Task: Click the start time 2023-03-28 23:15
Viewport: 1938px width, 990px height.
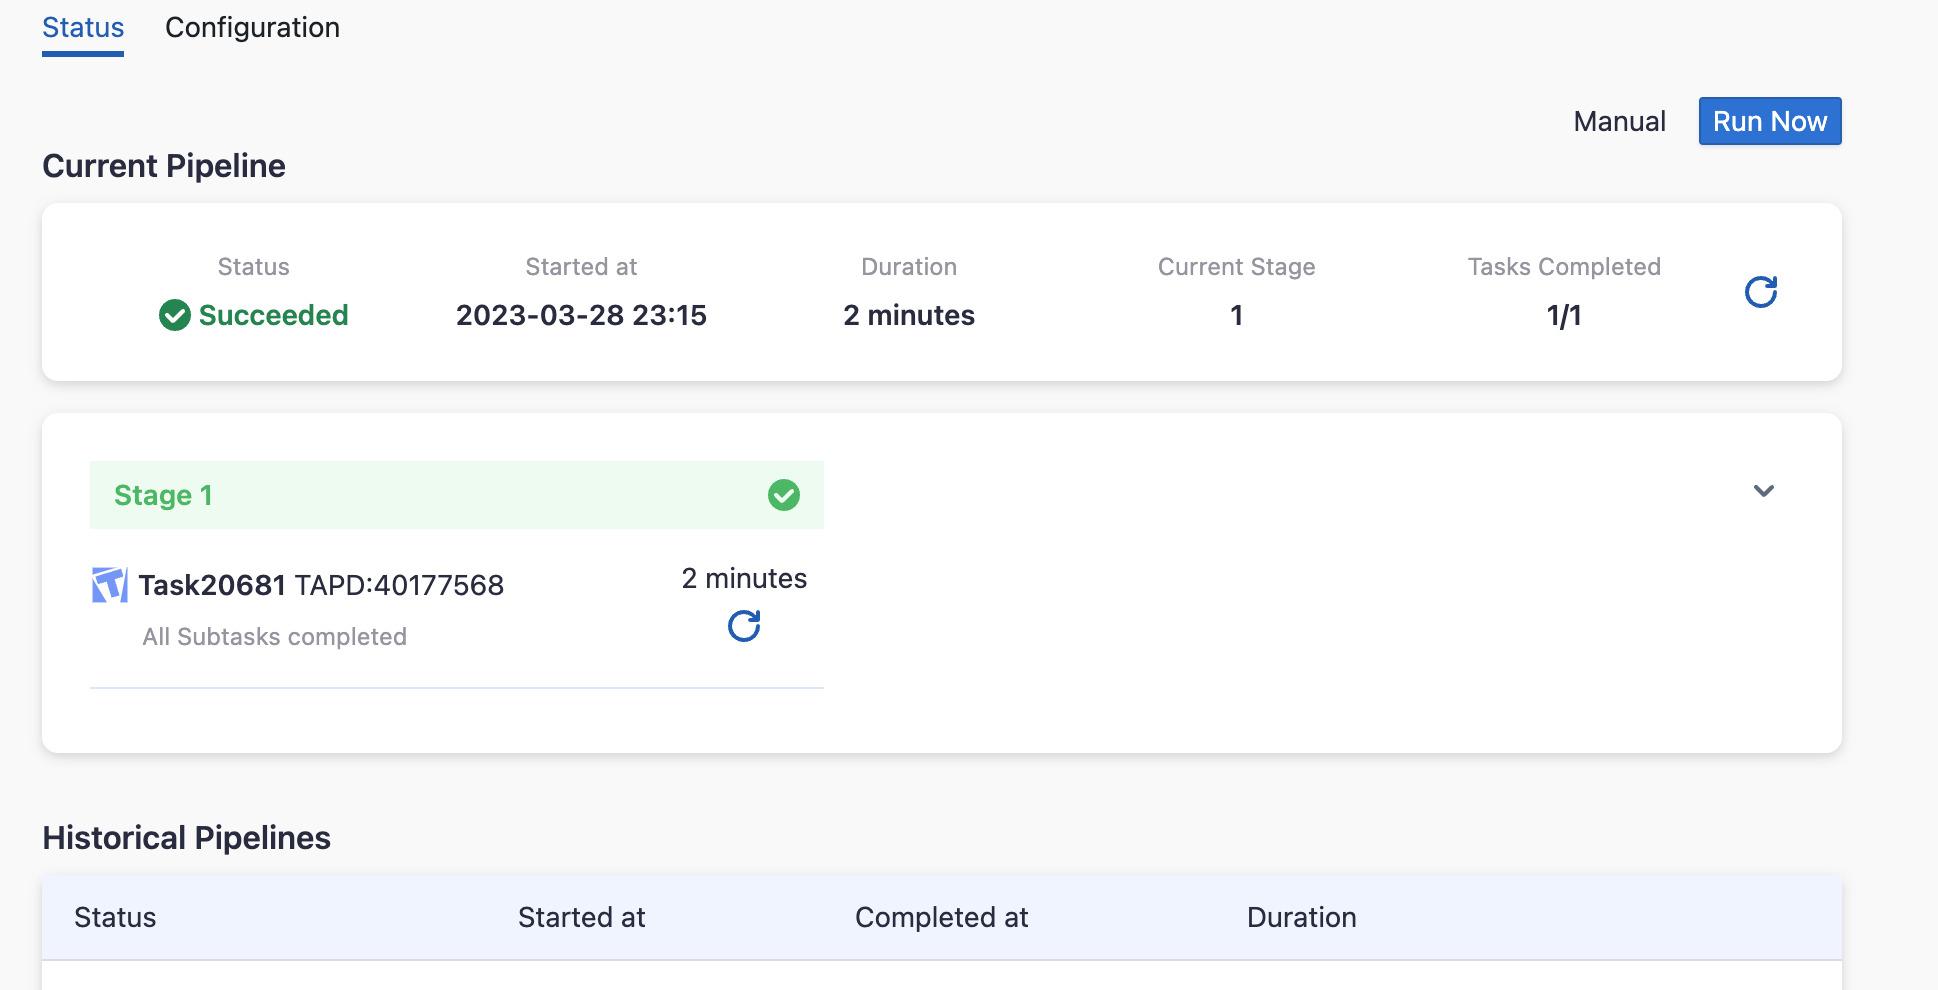Action: tap(581, 315)
